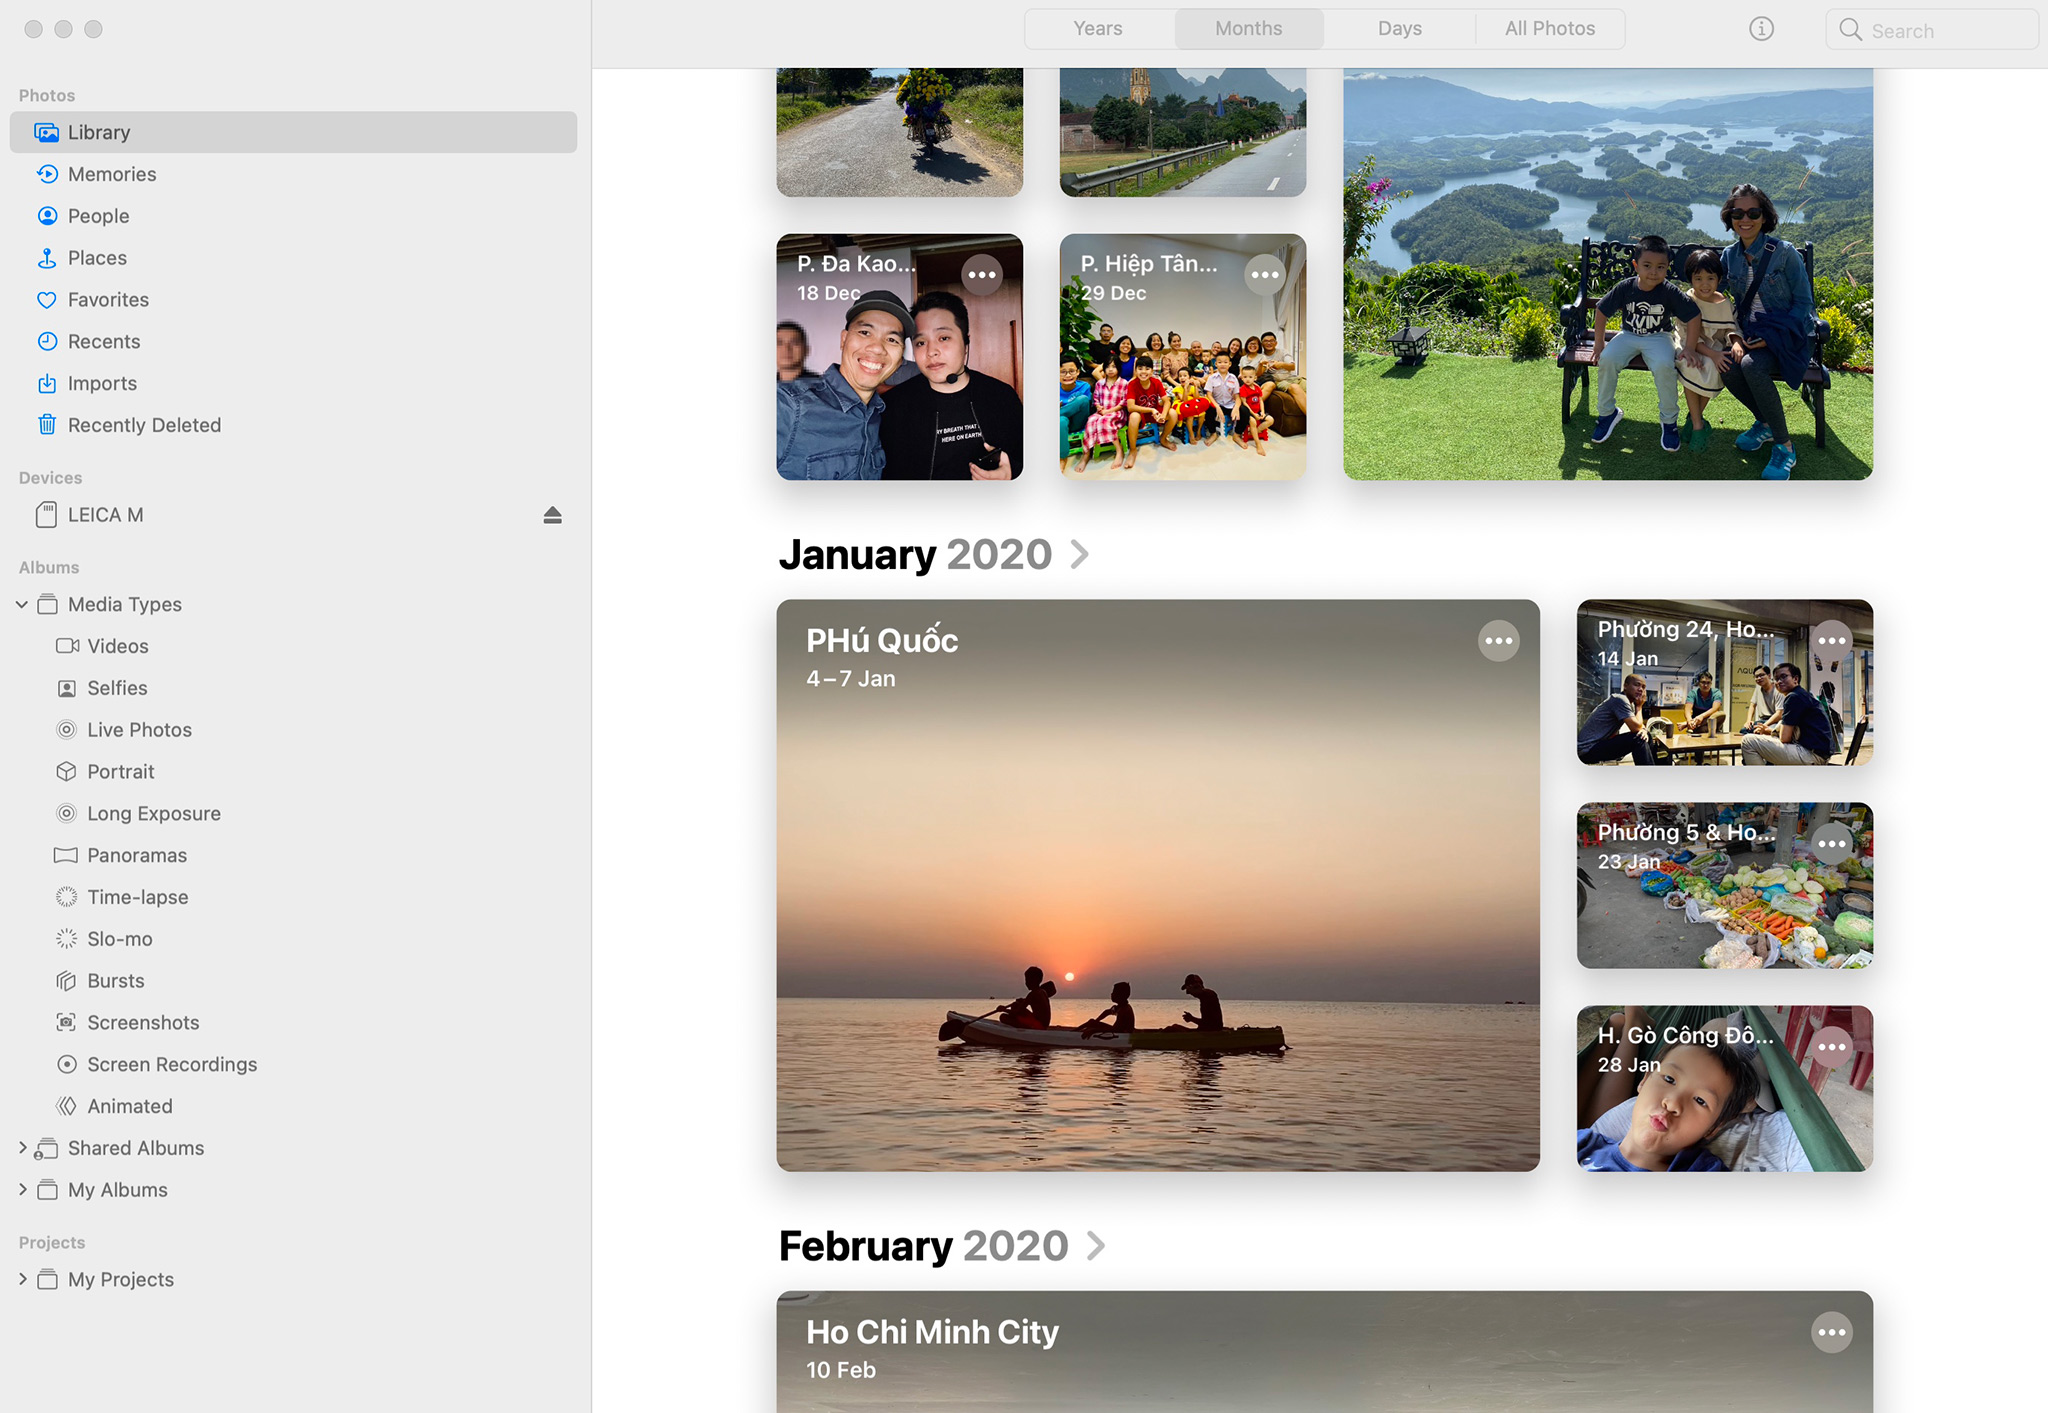This screenshot has width=2048, height=1413.
Task: Open the flower bicycle road photo
Action: click(x=899, y=132)
